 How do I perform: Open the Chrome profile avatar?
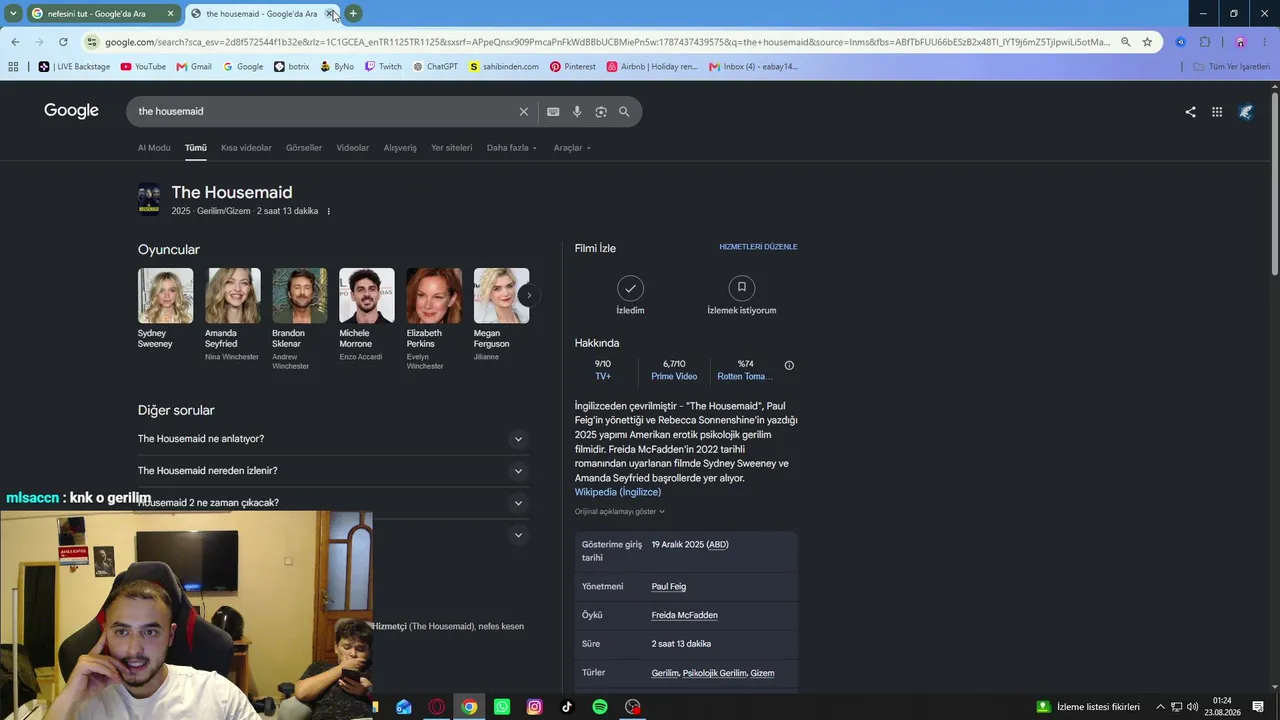coord(1241,42)
